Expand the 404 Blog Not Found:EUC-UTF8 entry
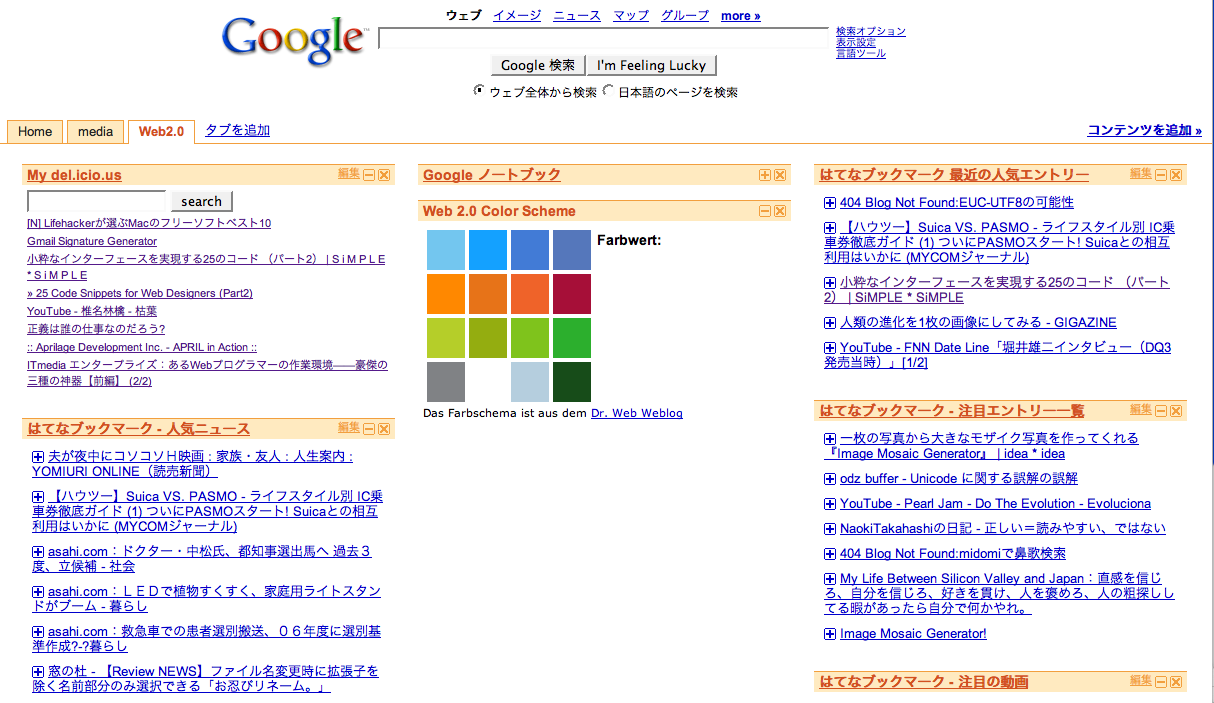This screenshot has width=1214, height=703. (x=830, y=203)
